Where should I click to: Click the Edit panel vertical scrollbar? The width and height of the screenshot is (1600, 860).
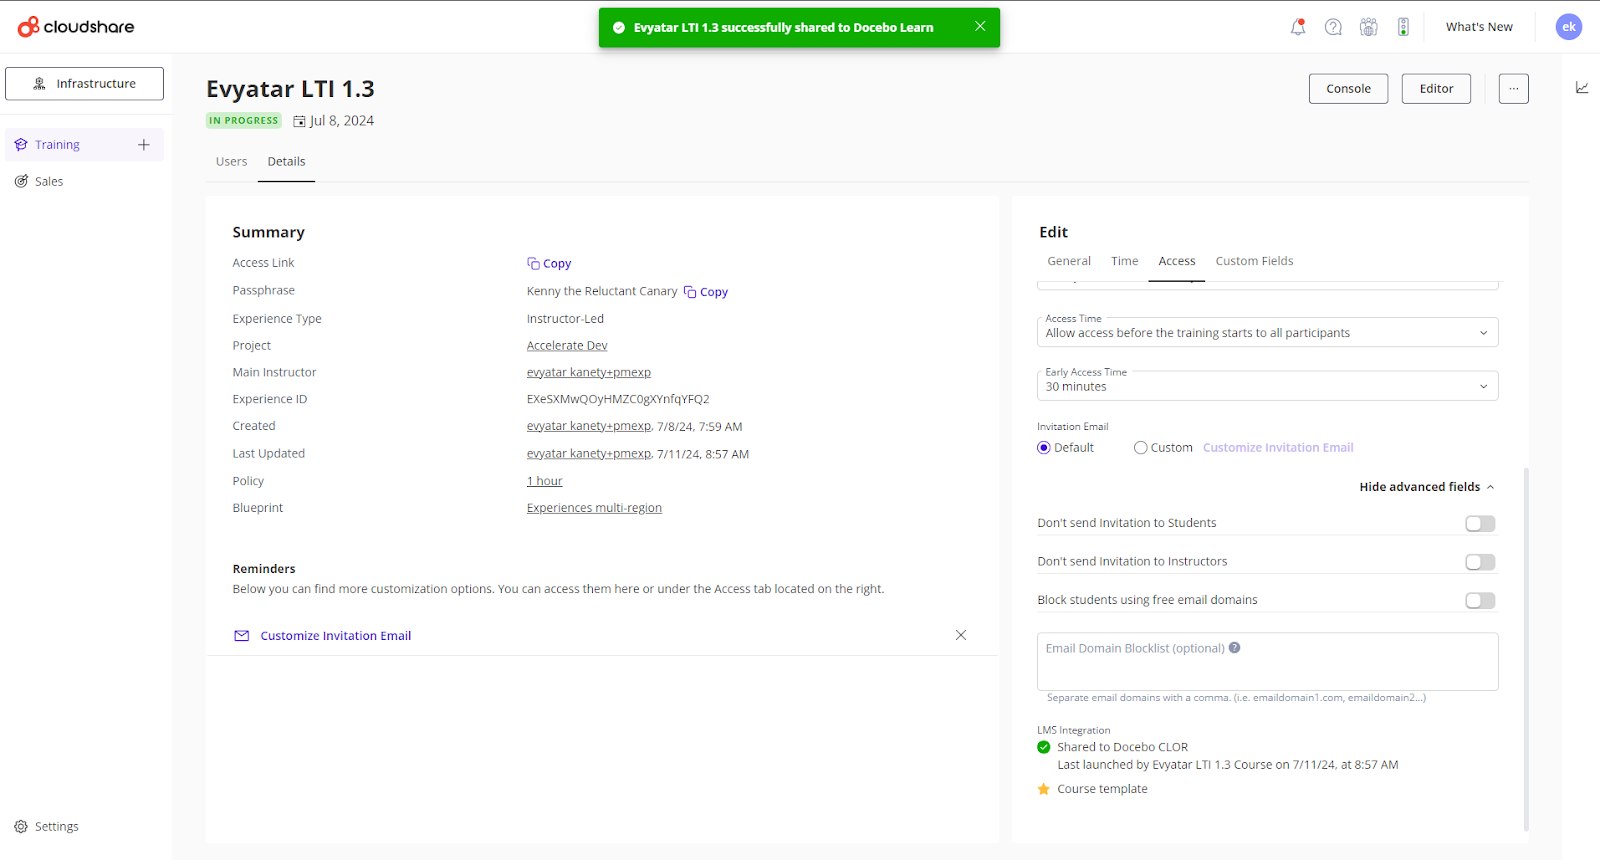click(x=1526, y=649)
